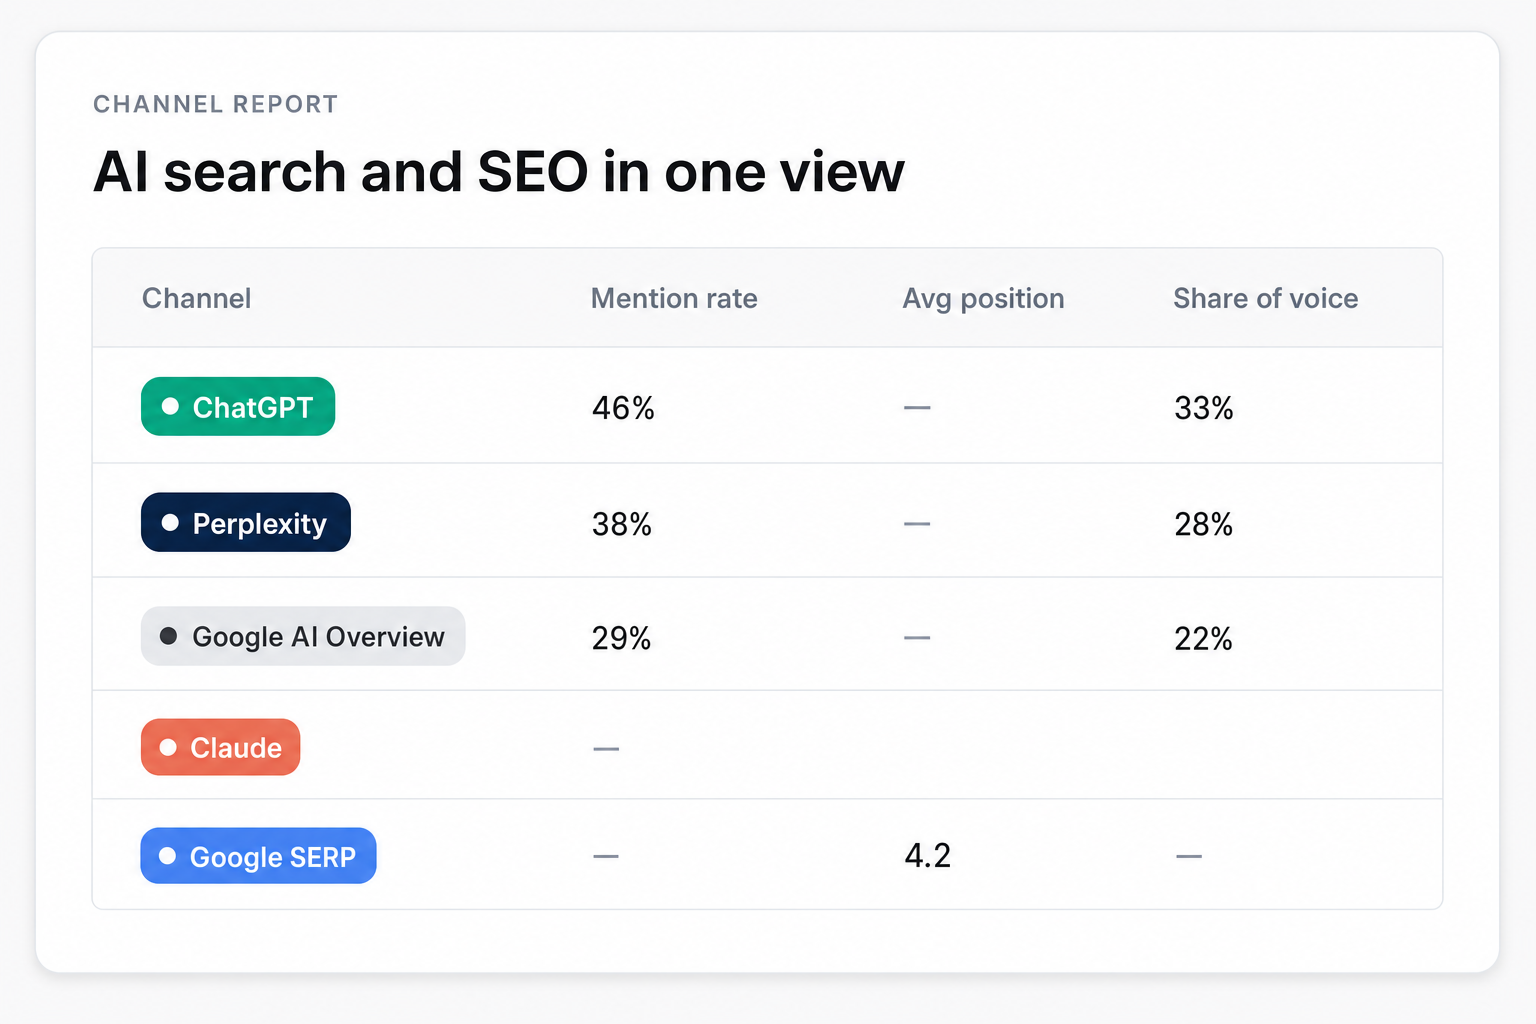The width and height of the screenshot is (1536, 1024).
Task: Click the Mention rate column header
Action: 674,298
